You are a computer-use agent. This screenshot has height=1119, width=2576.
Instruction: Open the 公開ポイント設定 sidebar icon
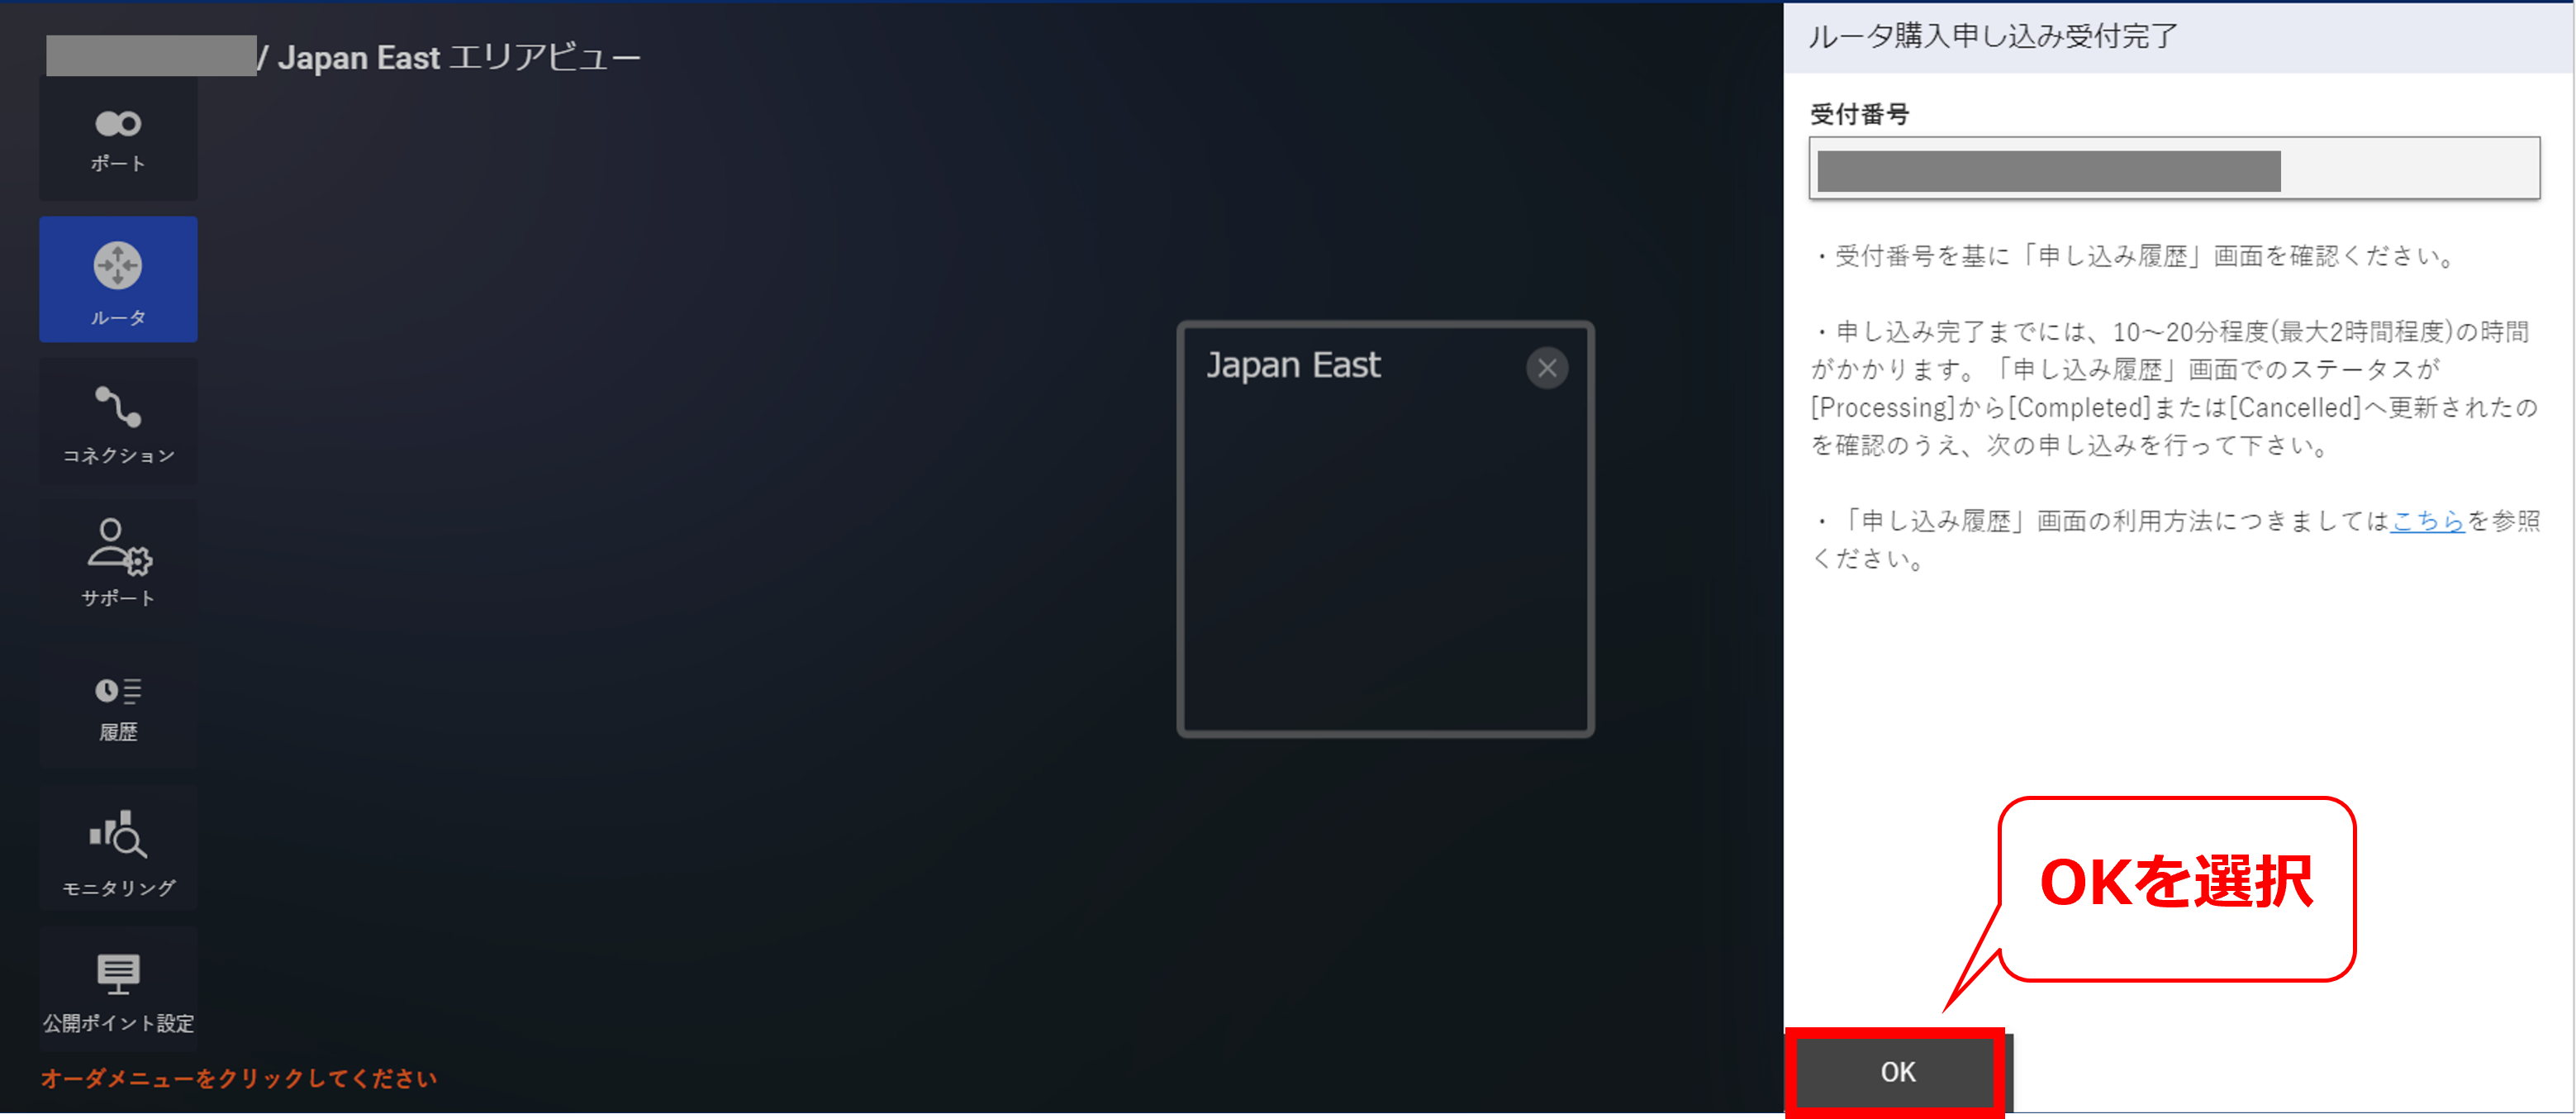[118, 989]
